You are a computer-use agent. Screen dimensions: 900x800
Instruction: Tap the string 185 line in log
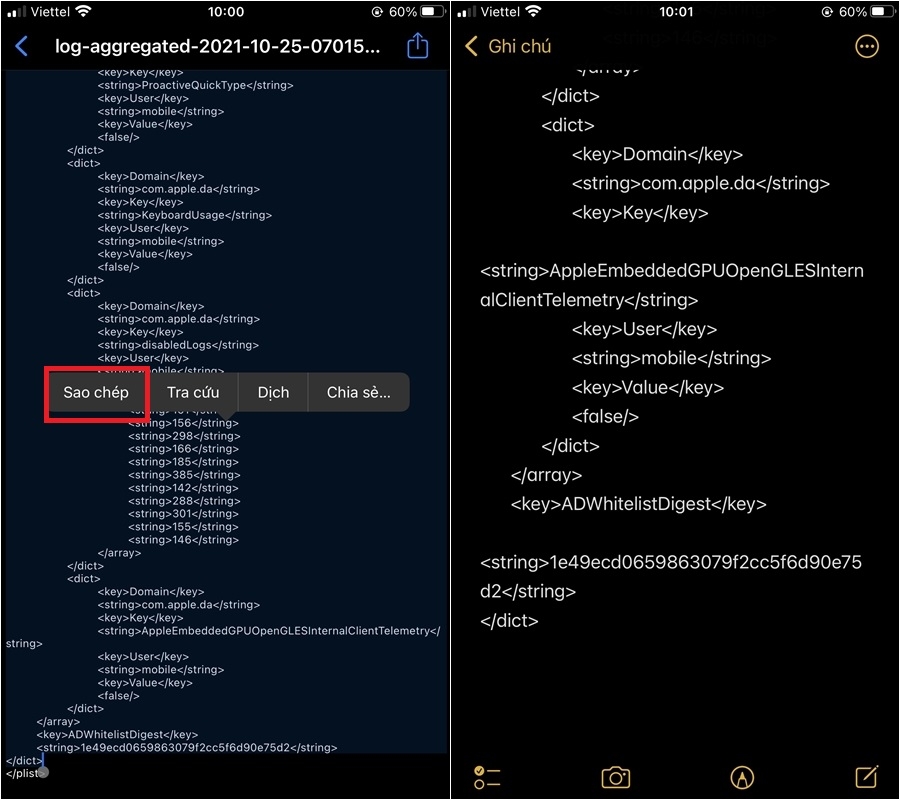183,462
